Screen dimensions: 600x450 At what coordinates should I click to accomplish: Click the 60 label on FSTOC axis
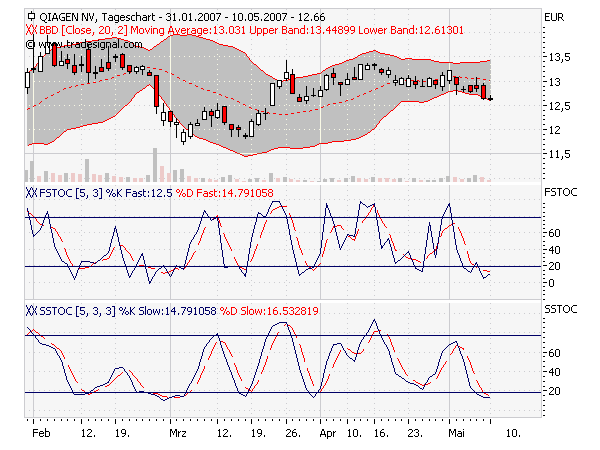554,233
